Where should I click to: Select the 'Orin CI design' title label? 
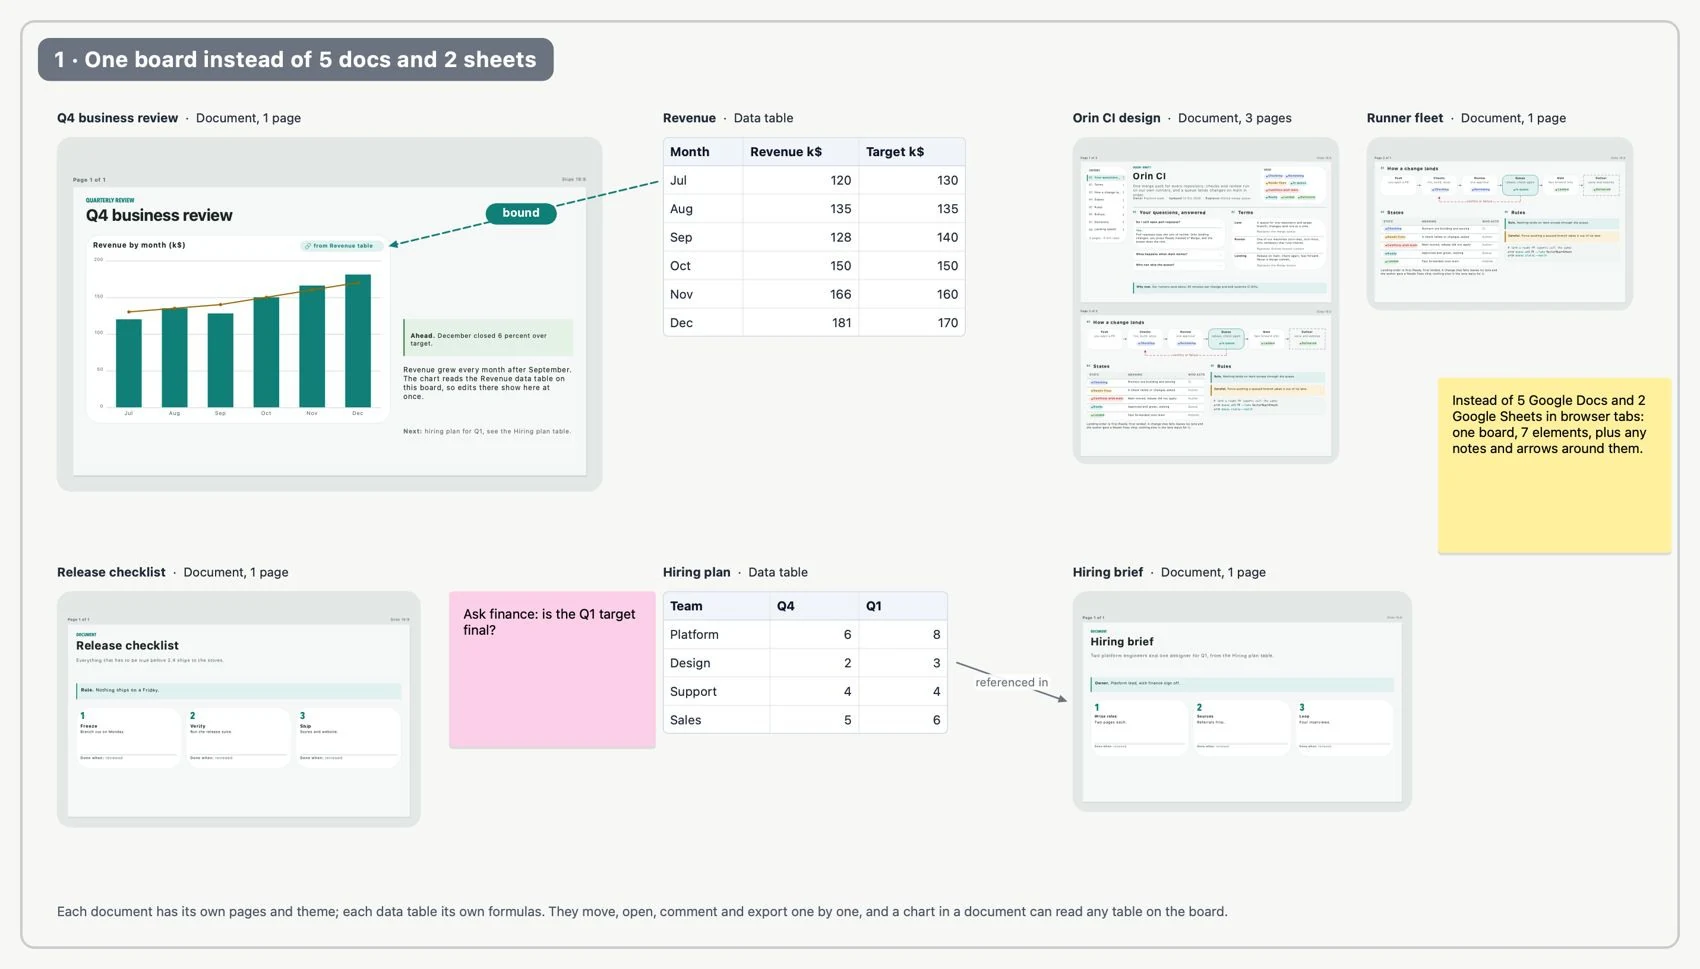(x=1116, y=118)
